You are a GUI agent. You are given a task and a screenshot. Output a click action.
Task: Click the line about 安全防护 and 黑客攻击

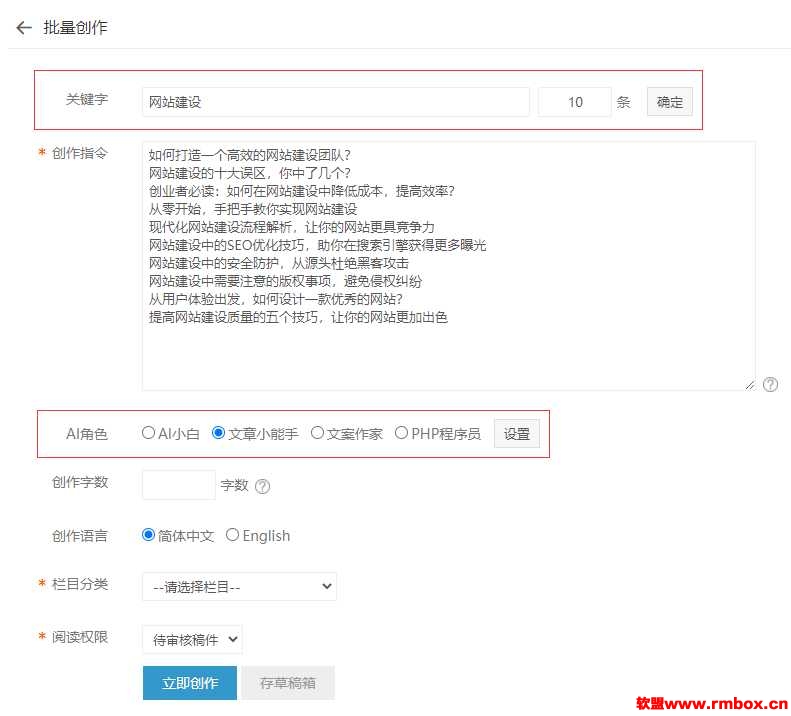(x=278, y=263)
